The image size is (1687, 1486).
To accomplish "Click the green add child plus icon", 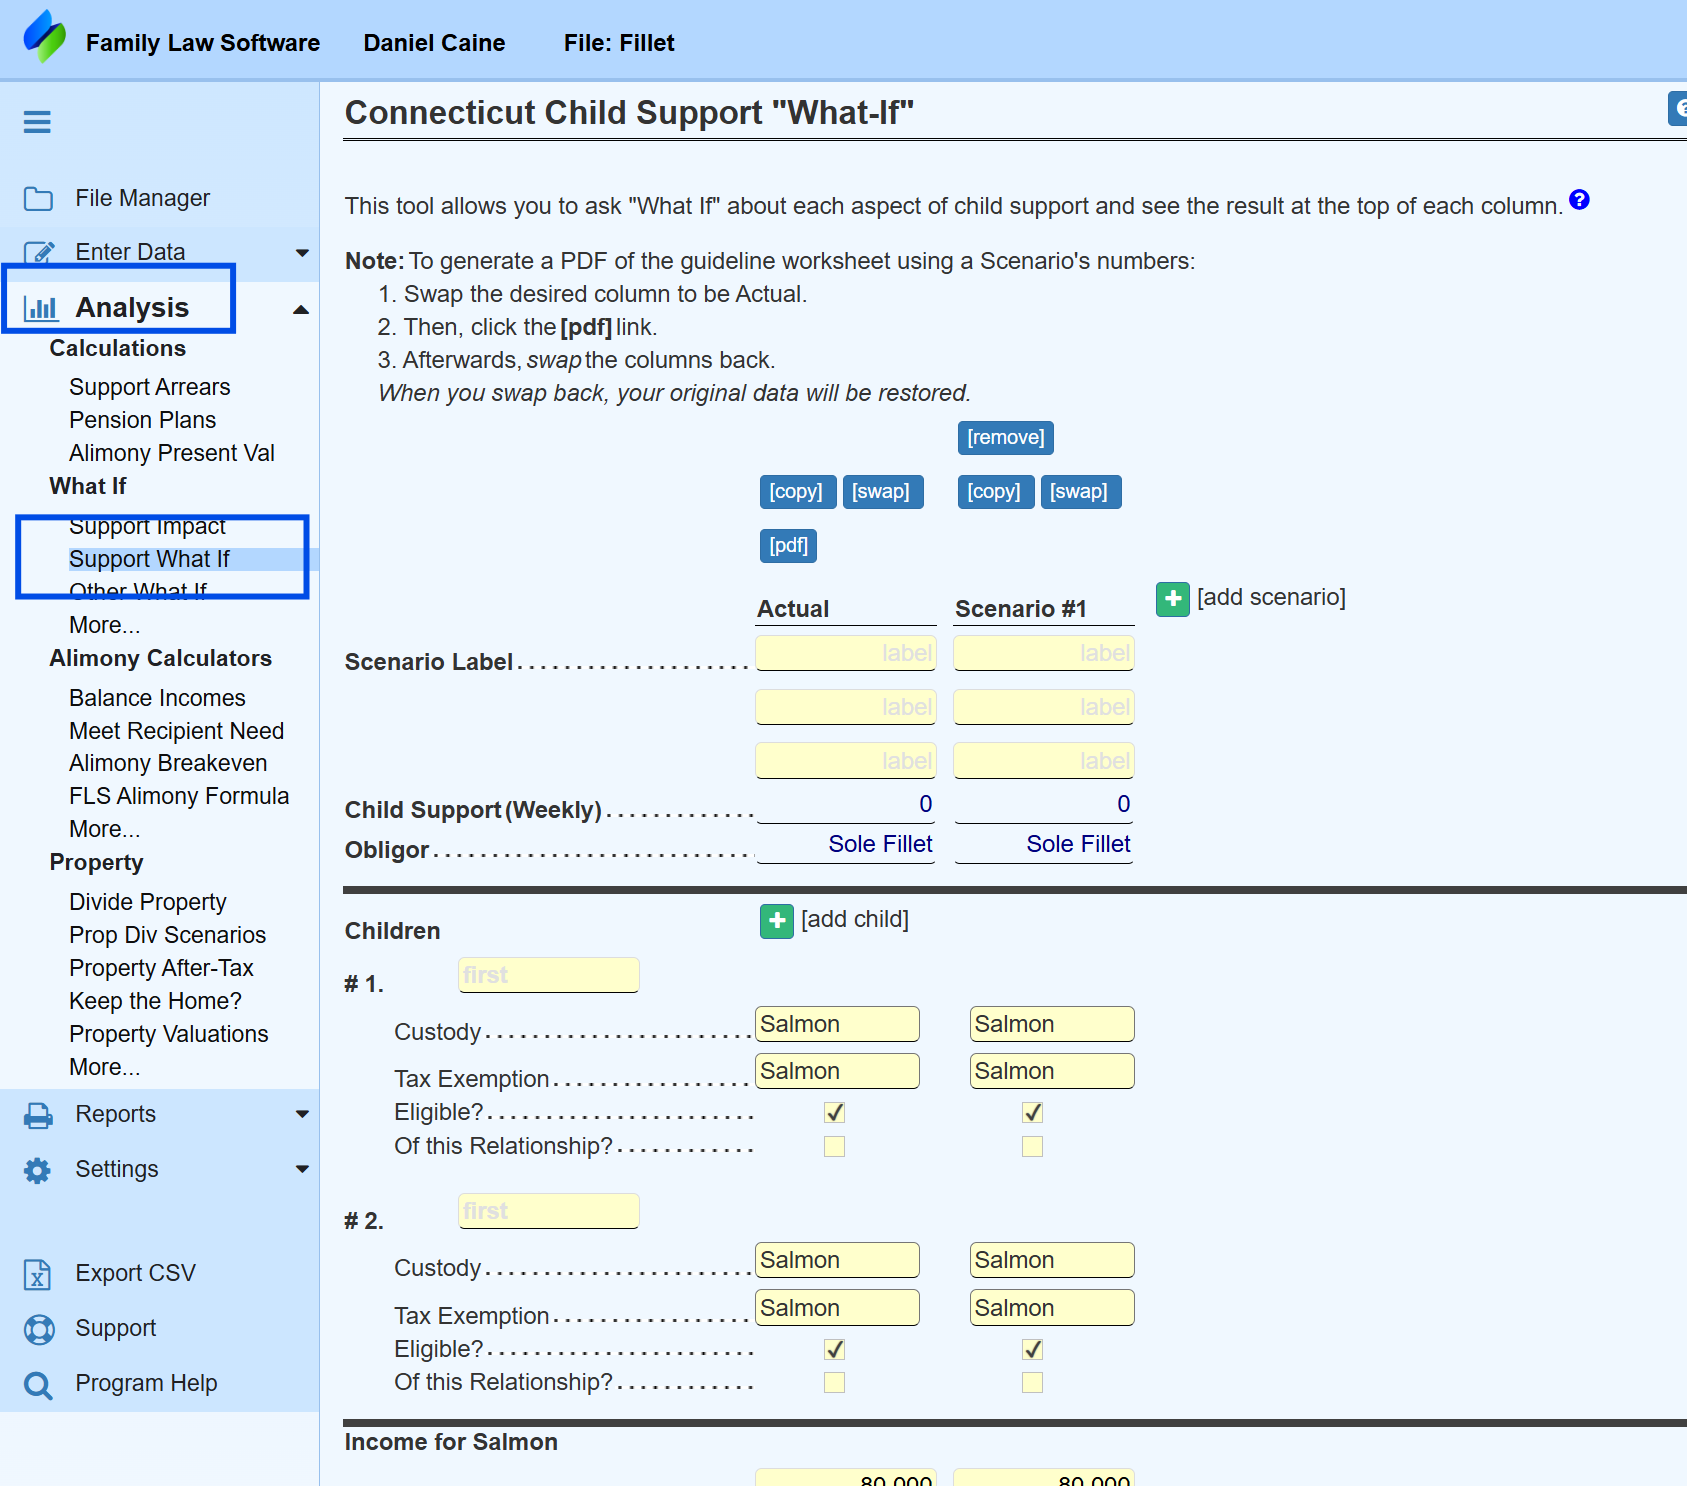I will (777, 921).
